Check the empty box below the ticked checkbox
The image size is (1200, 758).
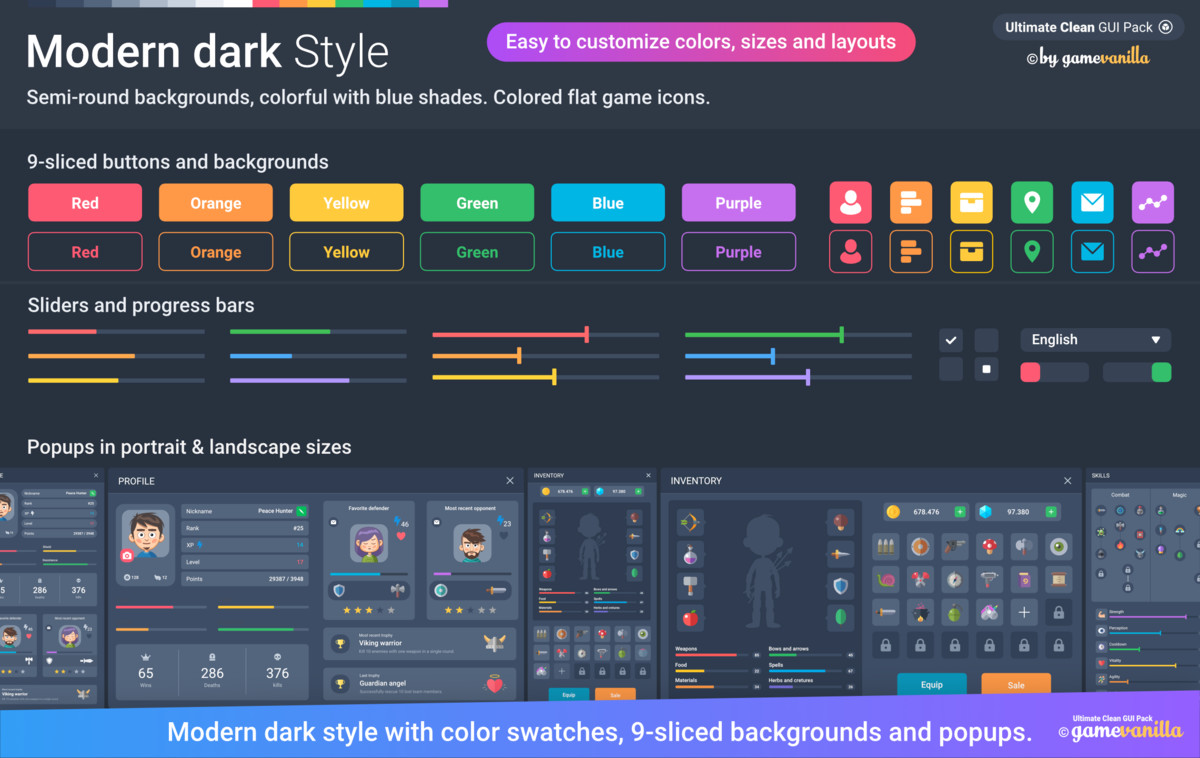951,369
